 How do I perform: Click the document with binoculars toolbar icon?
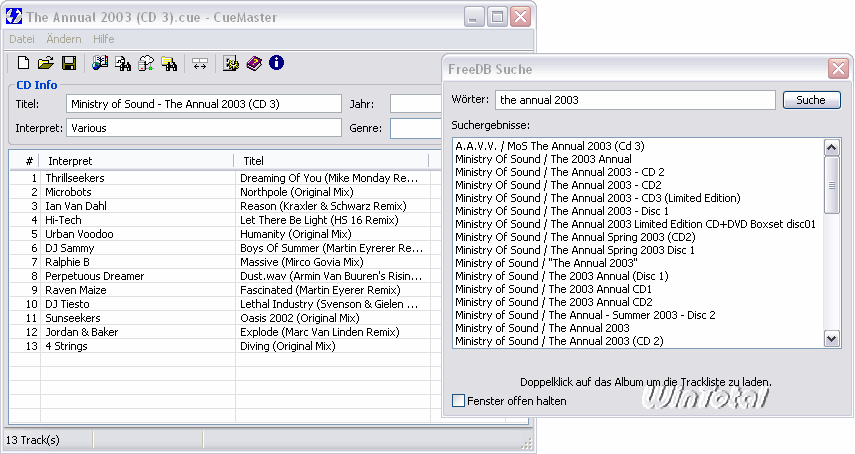(123, 63)
